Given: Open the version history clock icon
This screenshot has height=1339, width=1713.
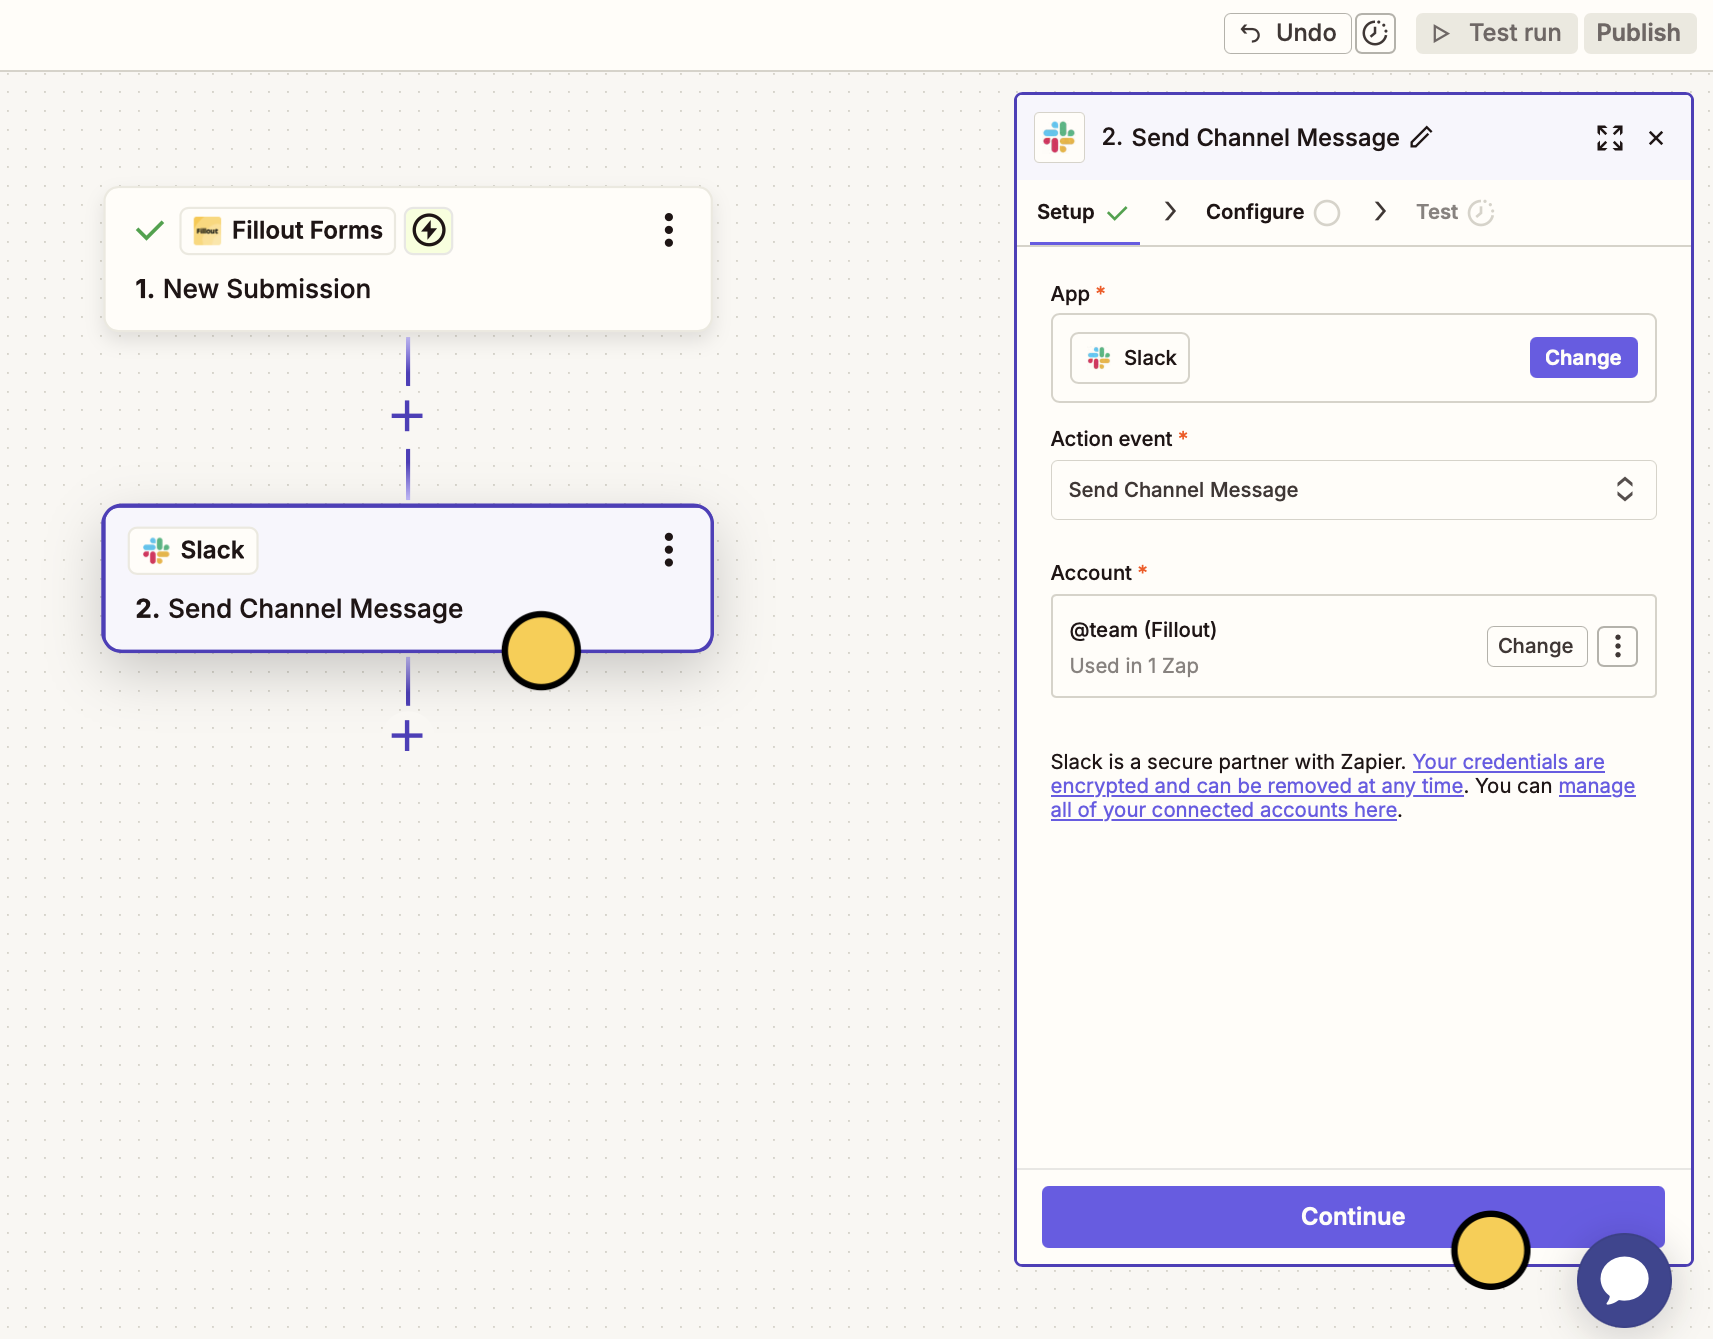Looking at the screenshot, I should pos(1376,33).
